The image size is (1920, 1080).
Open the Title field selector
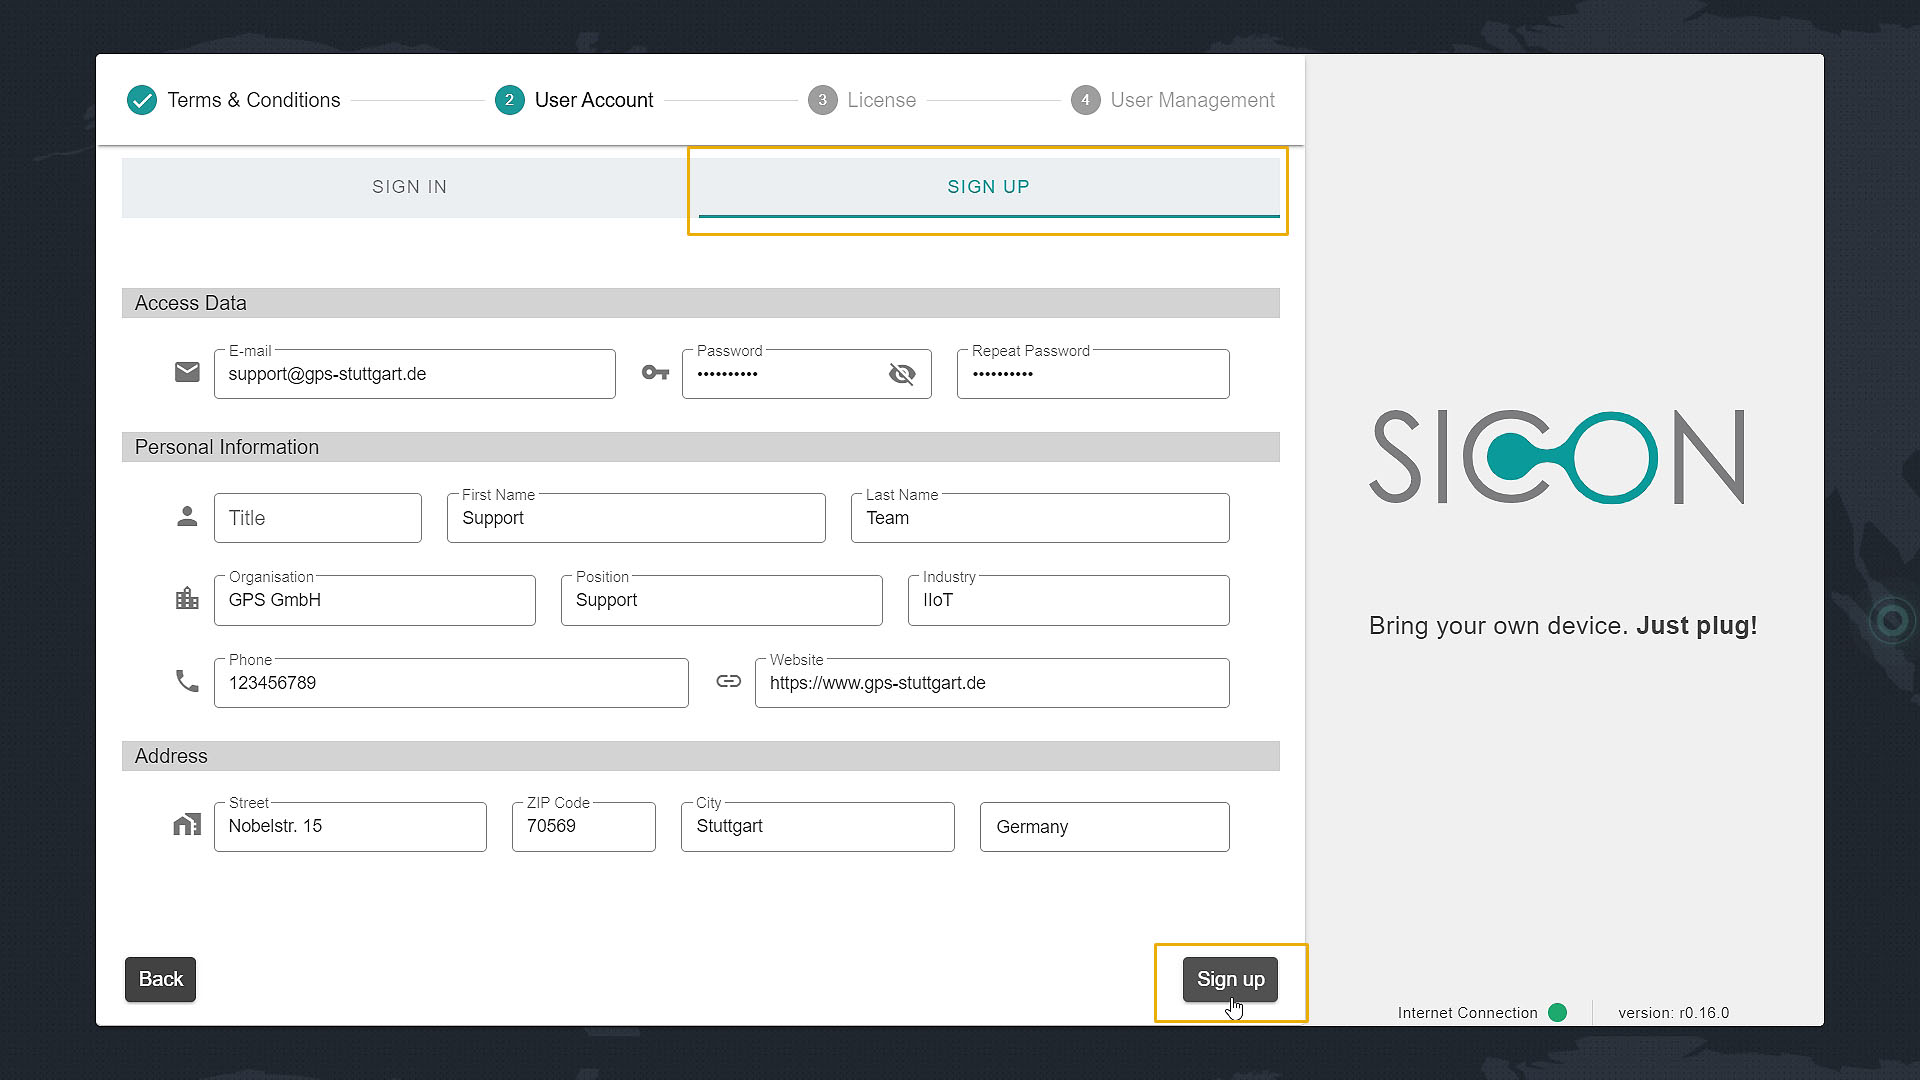pyautogui.click(x=317, y=518)
